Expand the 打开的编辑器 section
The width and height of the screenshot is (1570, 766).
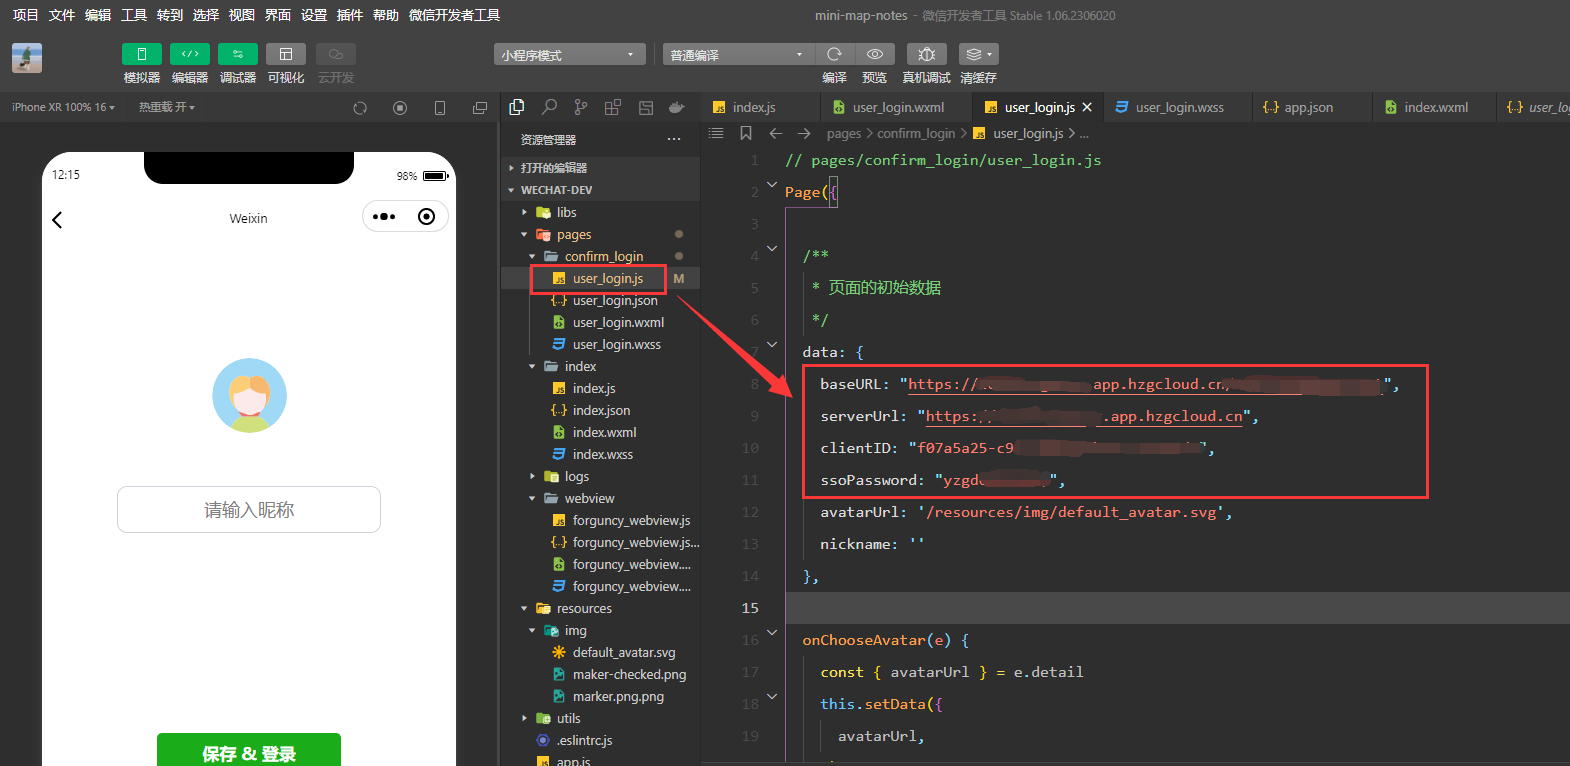point(600,168)
